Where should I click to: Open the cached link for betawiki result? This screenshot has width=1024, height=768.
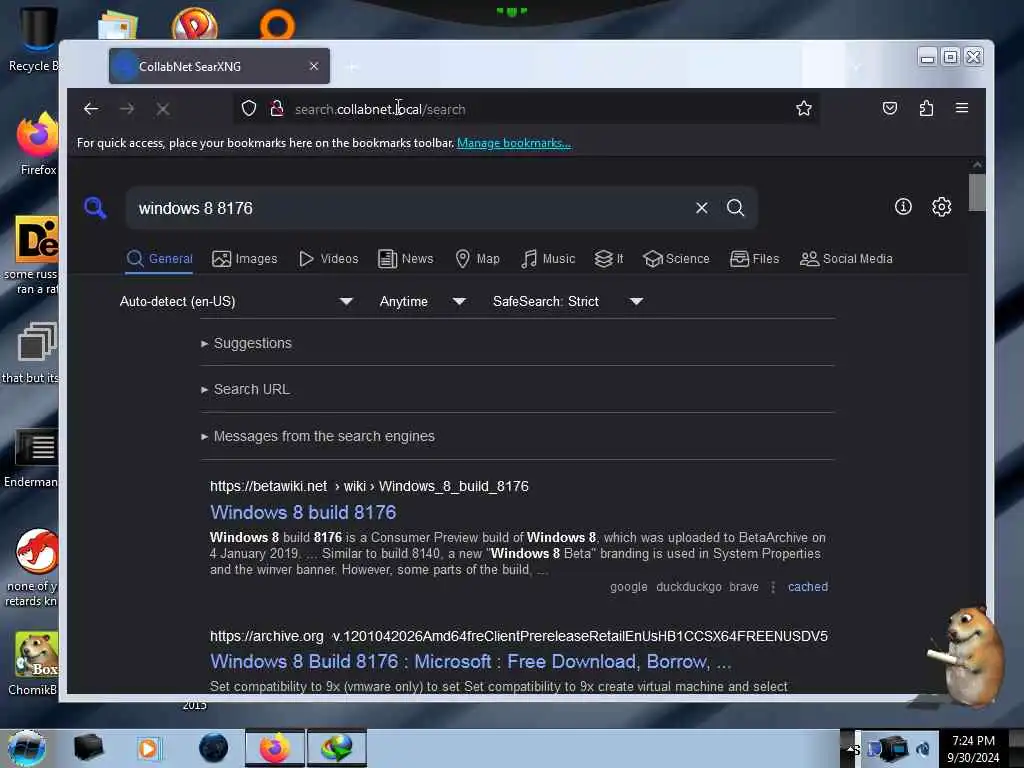click(x=808, y=586)
